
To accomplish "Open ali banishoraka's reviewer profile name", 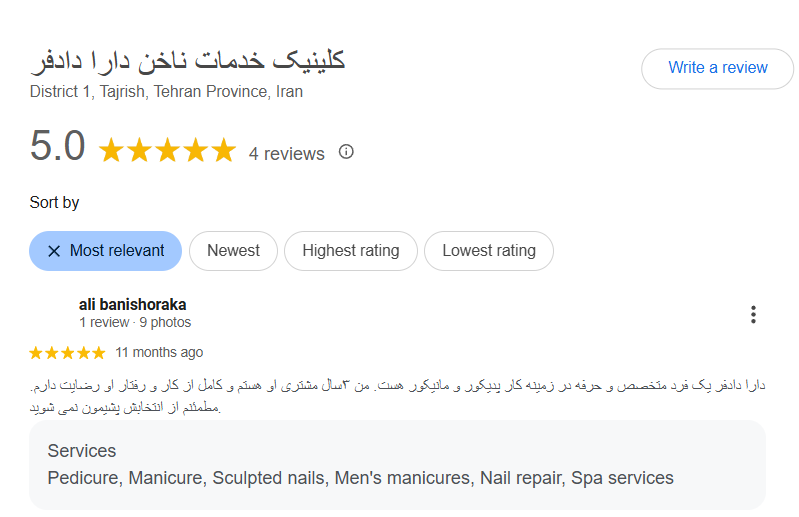I will point(132,305).
